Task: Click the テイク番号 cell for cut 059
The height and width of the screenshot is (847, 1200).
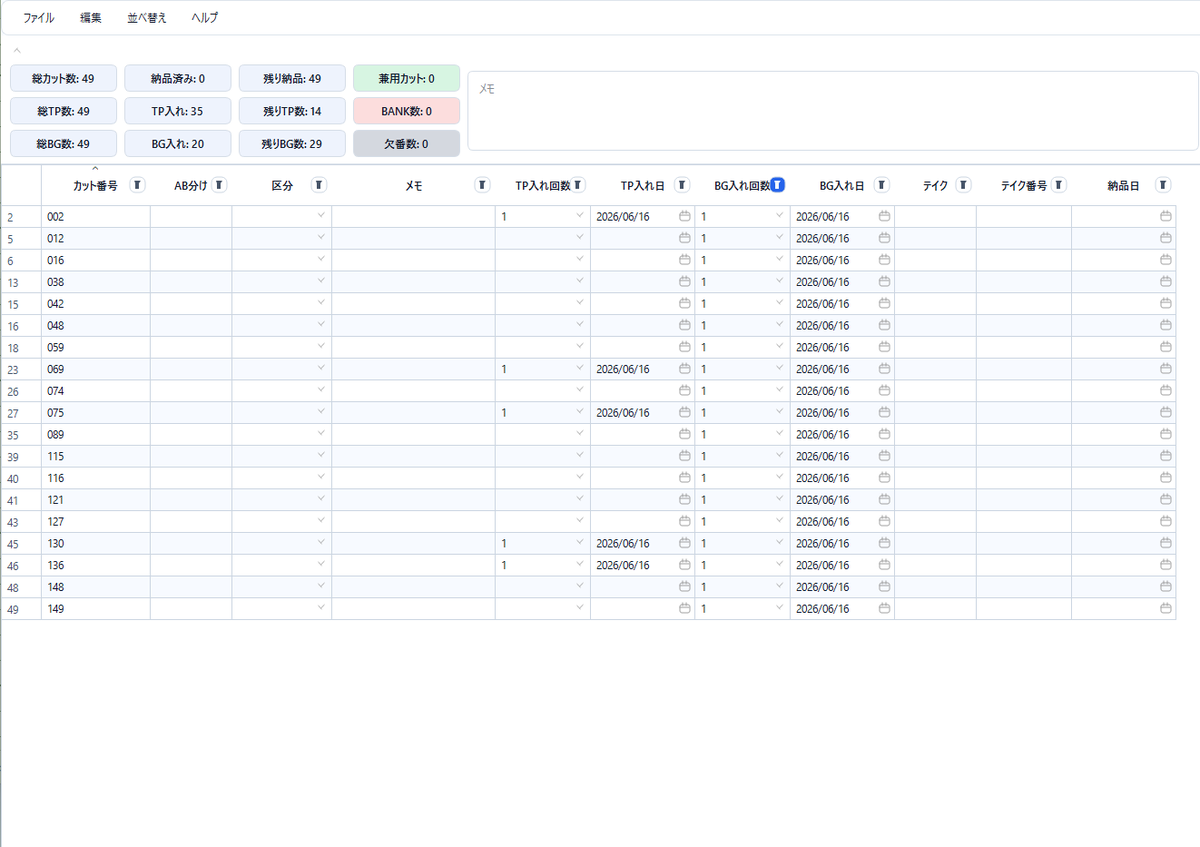Action: (1024, 347)
